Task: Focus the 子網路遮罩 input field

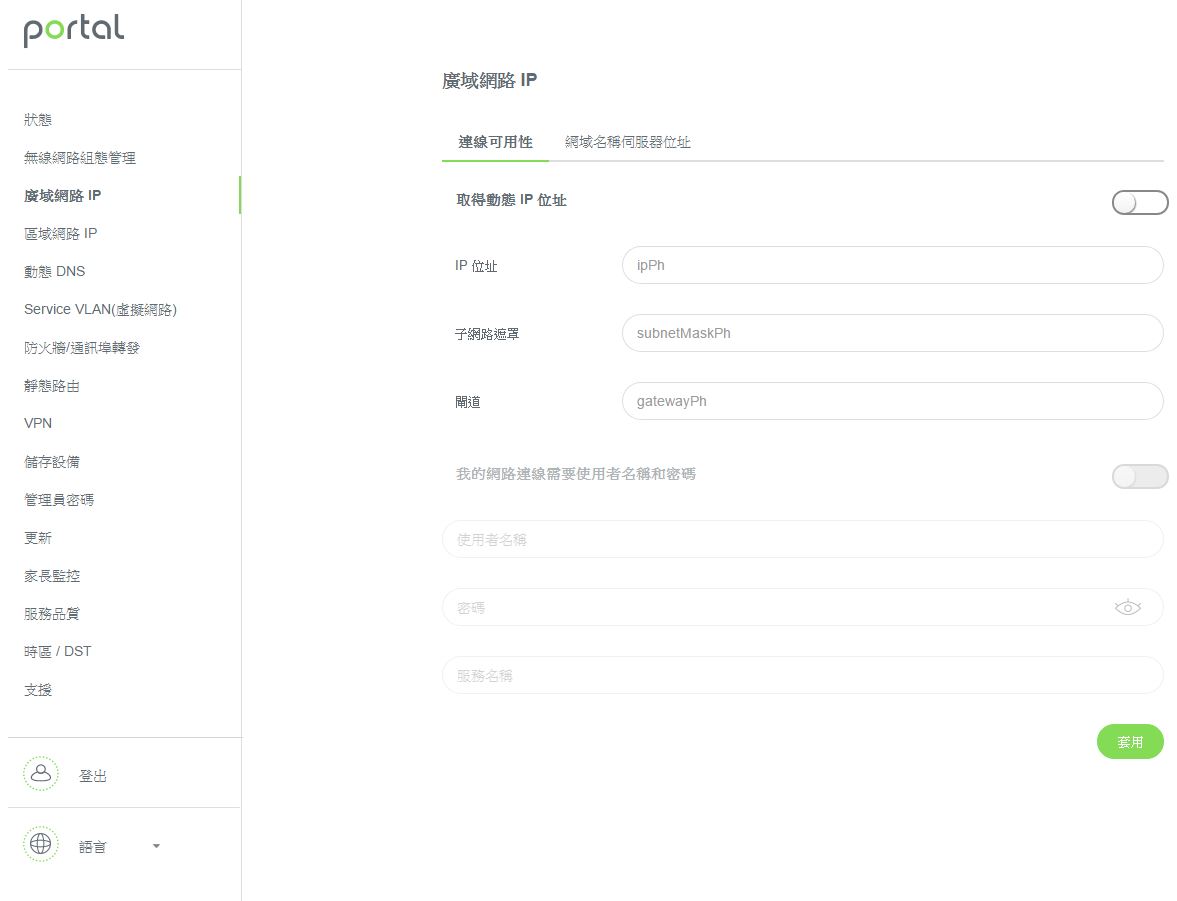Action: coord(893,333)
